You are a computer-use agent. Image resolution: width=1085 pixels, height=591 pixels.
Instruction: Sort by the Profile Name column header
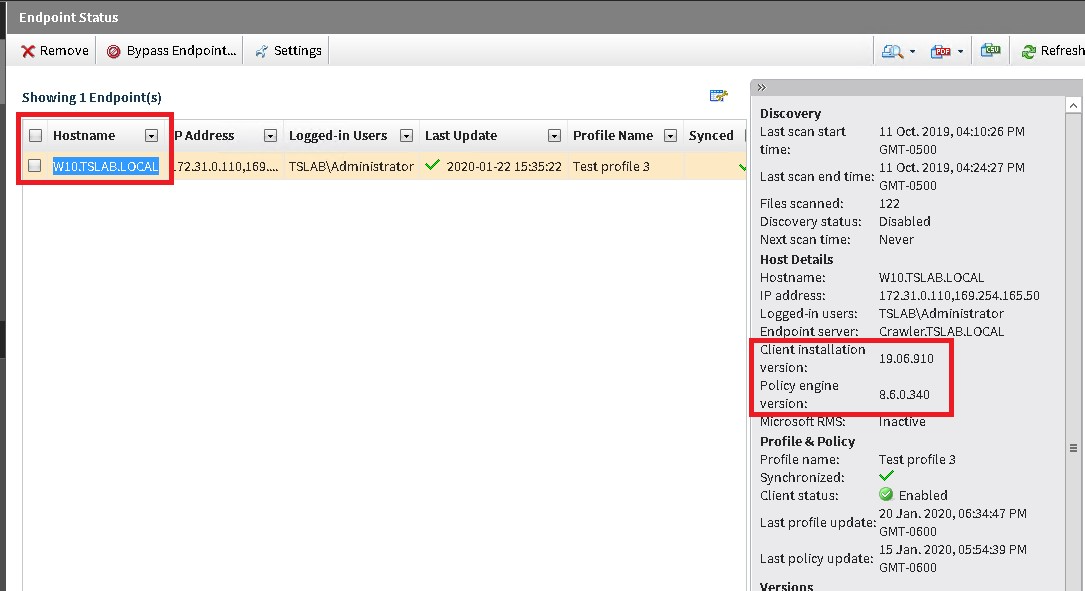[612, 136]
